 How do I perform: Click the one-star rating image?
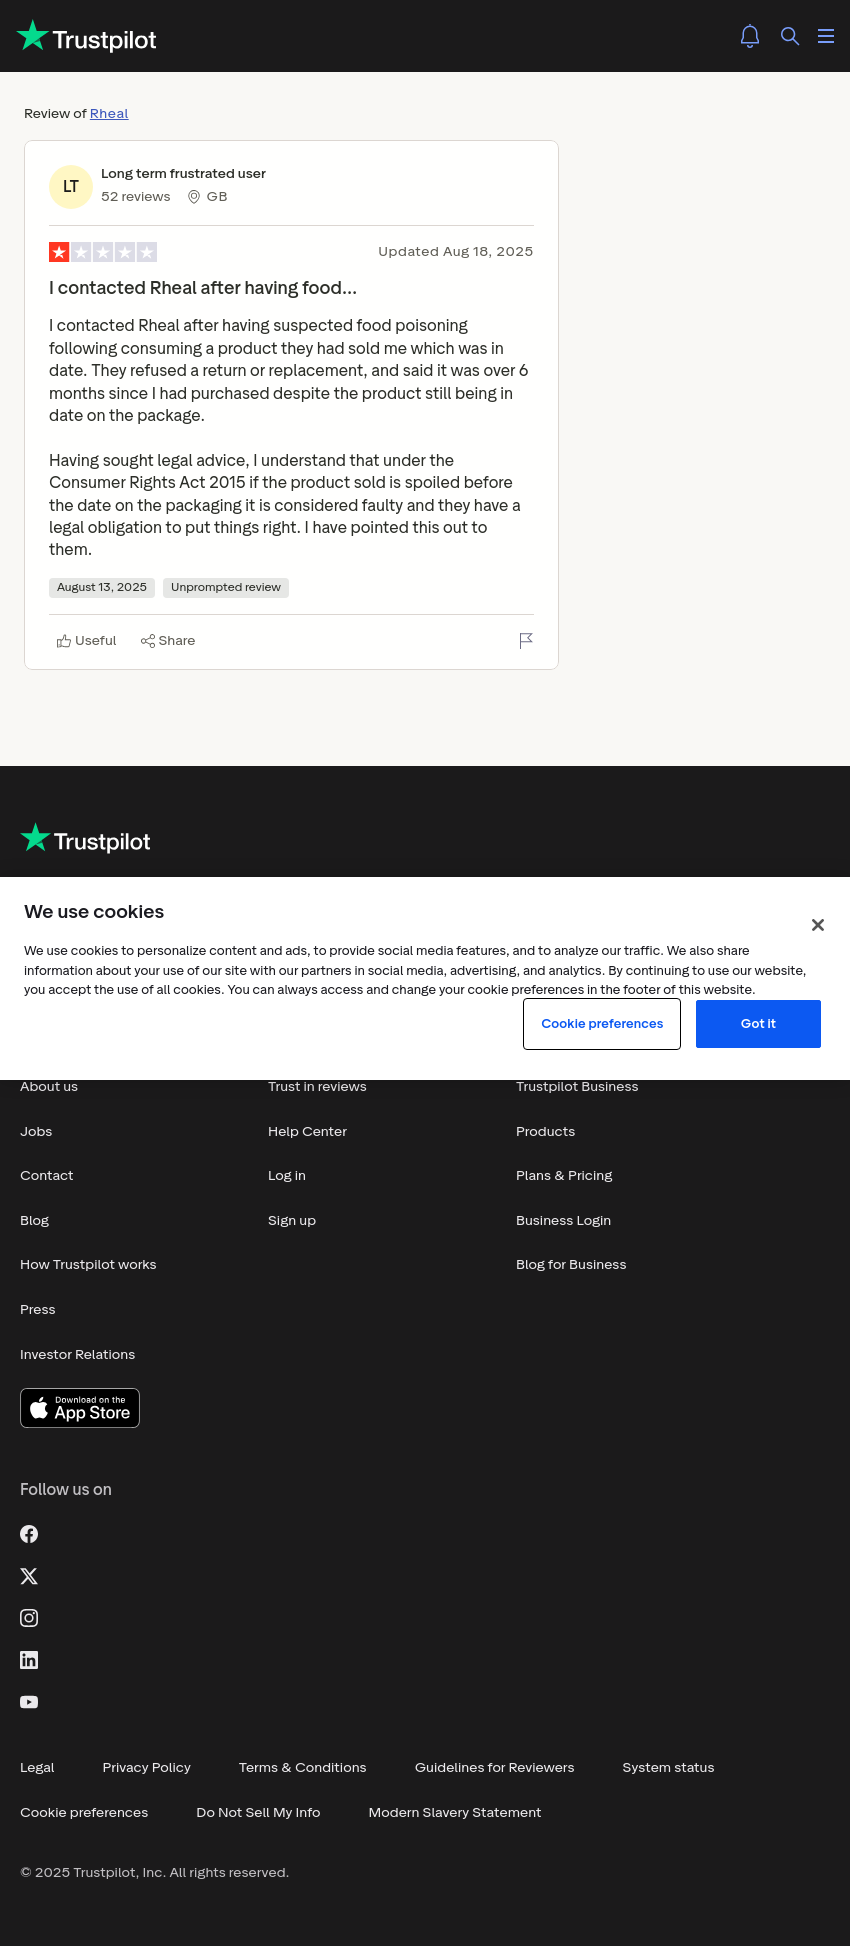(103, 252)
